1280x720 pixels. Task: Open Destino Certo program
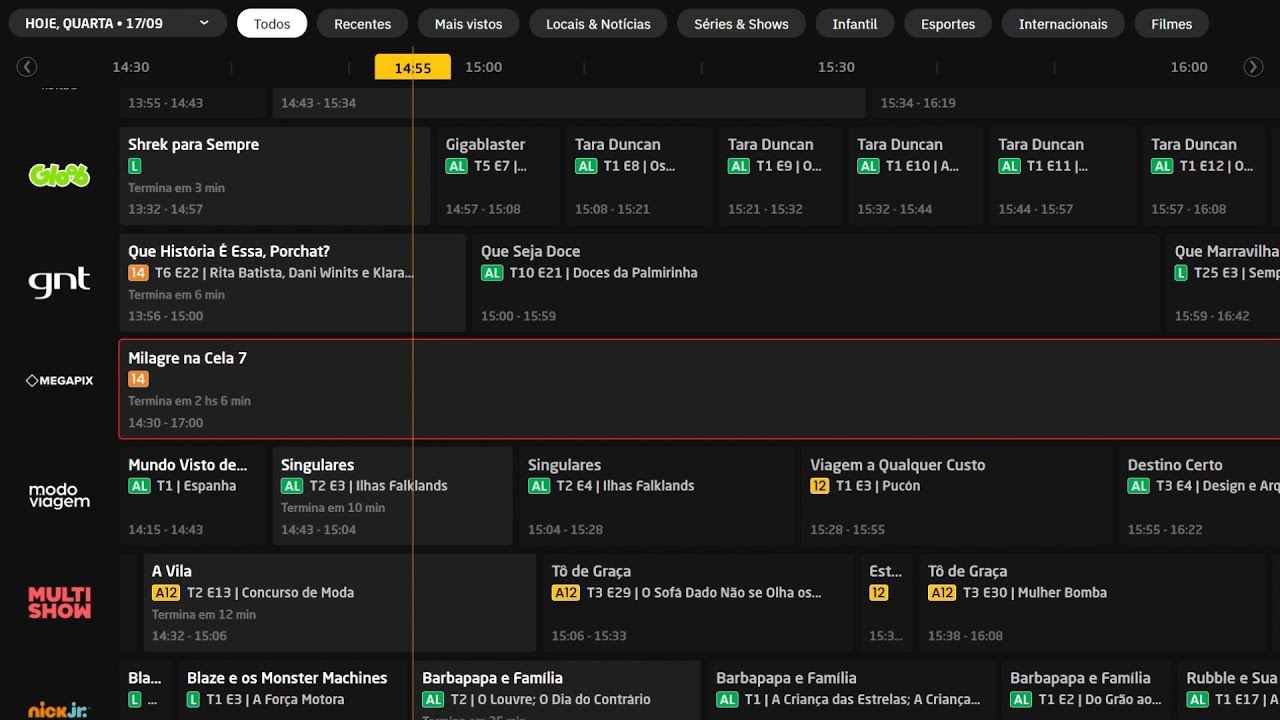click(1199, 496)
